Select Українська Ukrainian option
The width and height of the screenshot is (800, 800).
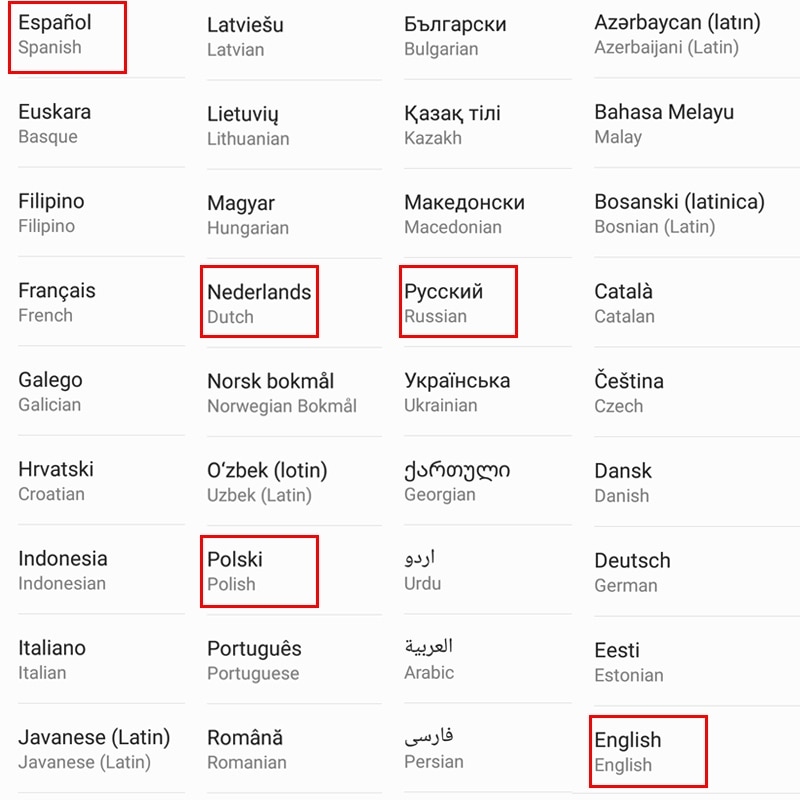(x=488, y=392)
